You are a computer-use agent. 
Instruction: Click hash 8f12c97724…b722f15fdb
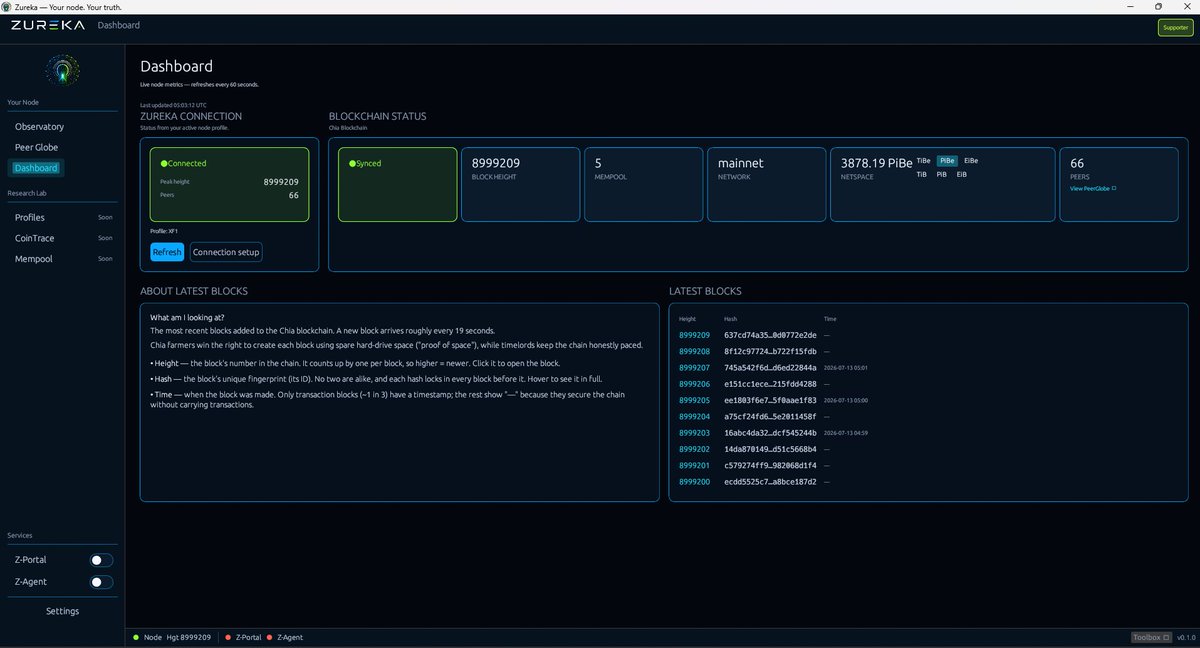770,351
